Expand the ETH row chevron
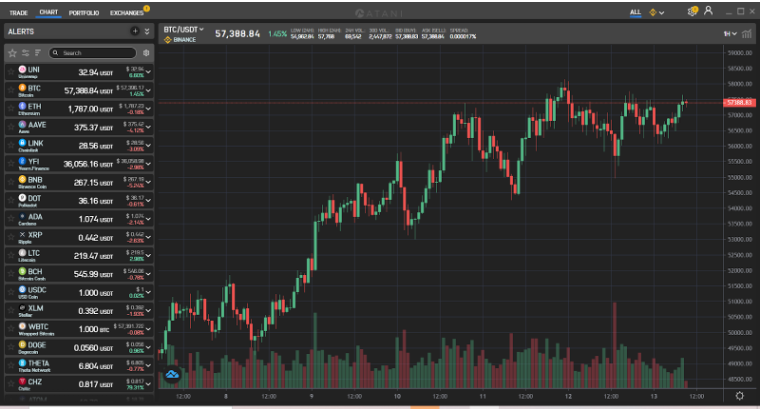The width and height of the screenshot is (761, 409). point(148,109)
